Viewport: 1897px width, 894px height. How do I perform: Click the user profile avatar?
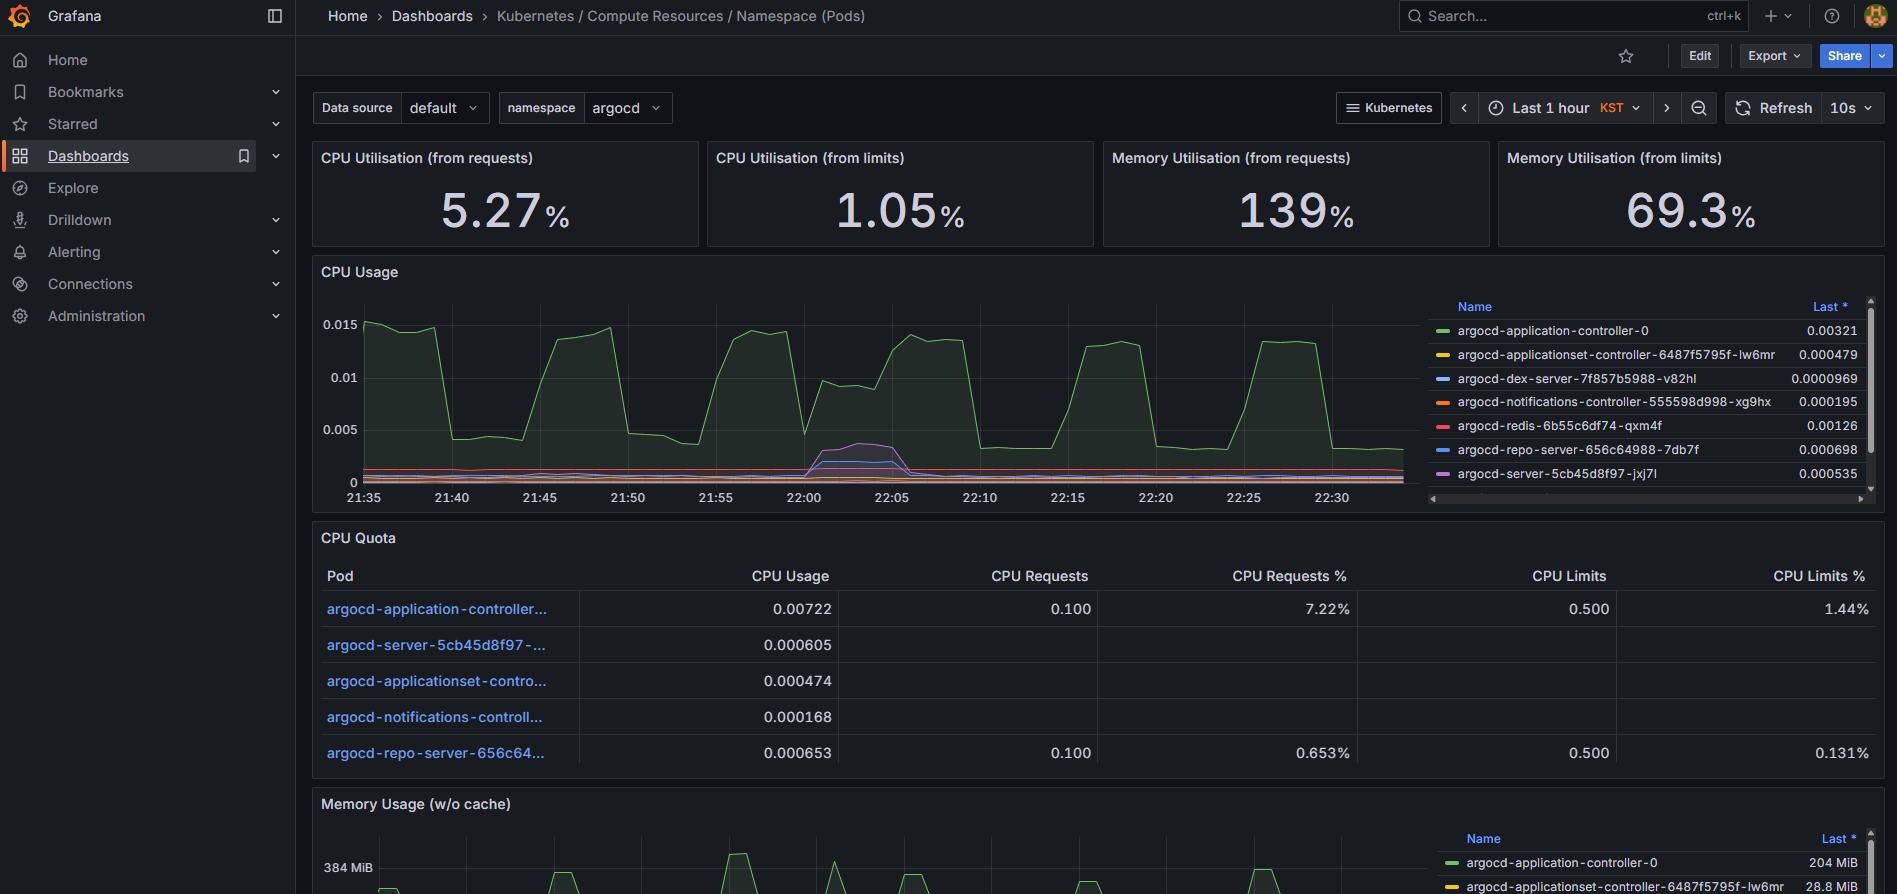(x=1875, y=16)
